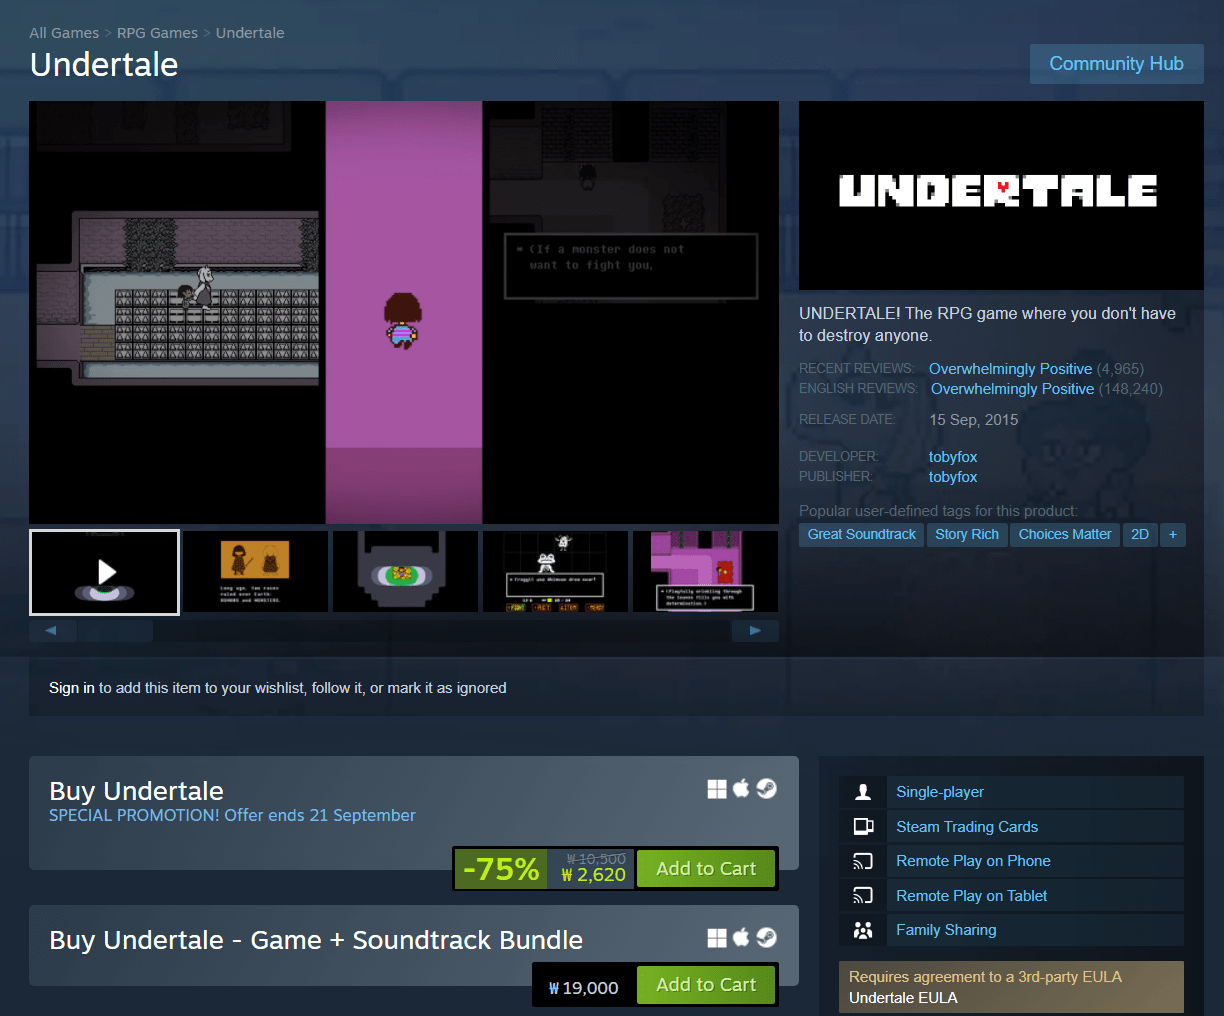
Task: Click the UNDERTALE logo header image
Action: coord(1001,195)
